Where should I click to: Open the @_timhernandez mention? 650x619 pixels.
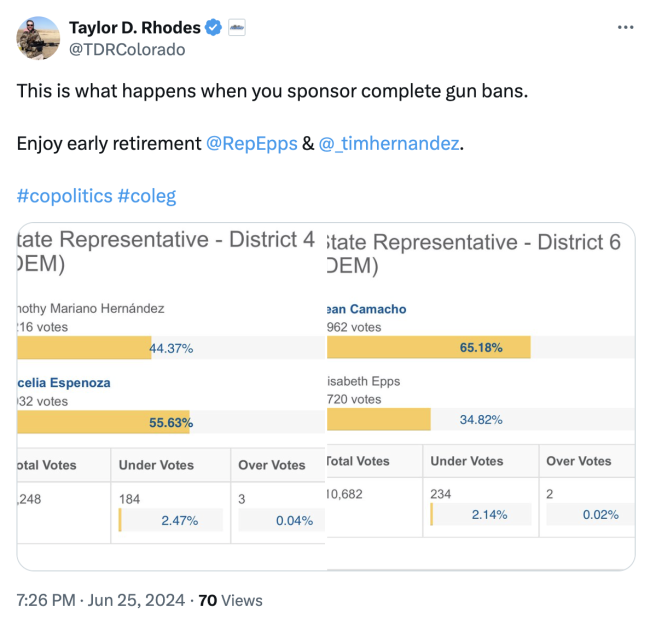(x=390, y=143)
